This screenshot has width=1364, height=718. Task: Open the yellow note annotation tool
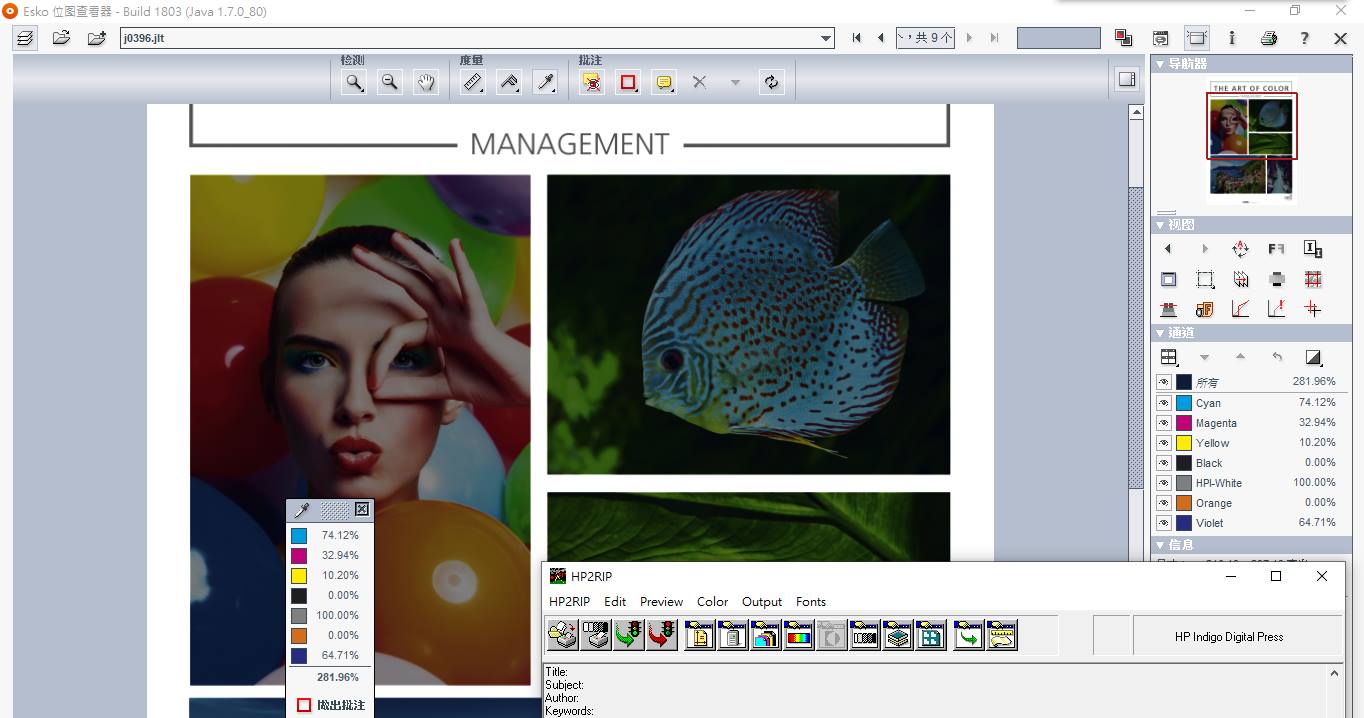tap(664, 82)
